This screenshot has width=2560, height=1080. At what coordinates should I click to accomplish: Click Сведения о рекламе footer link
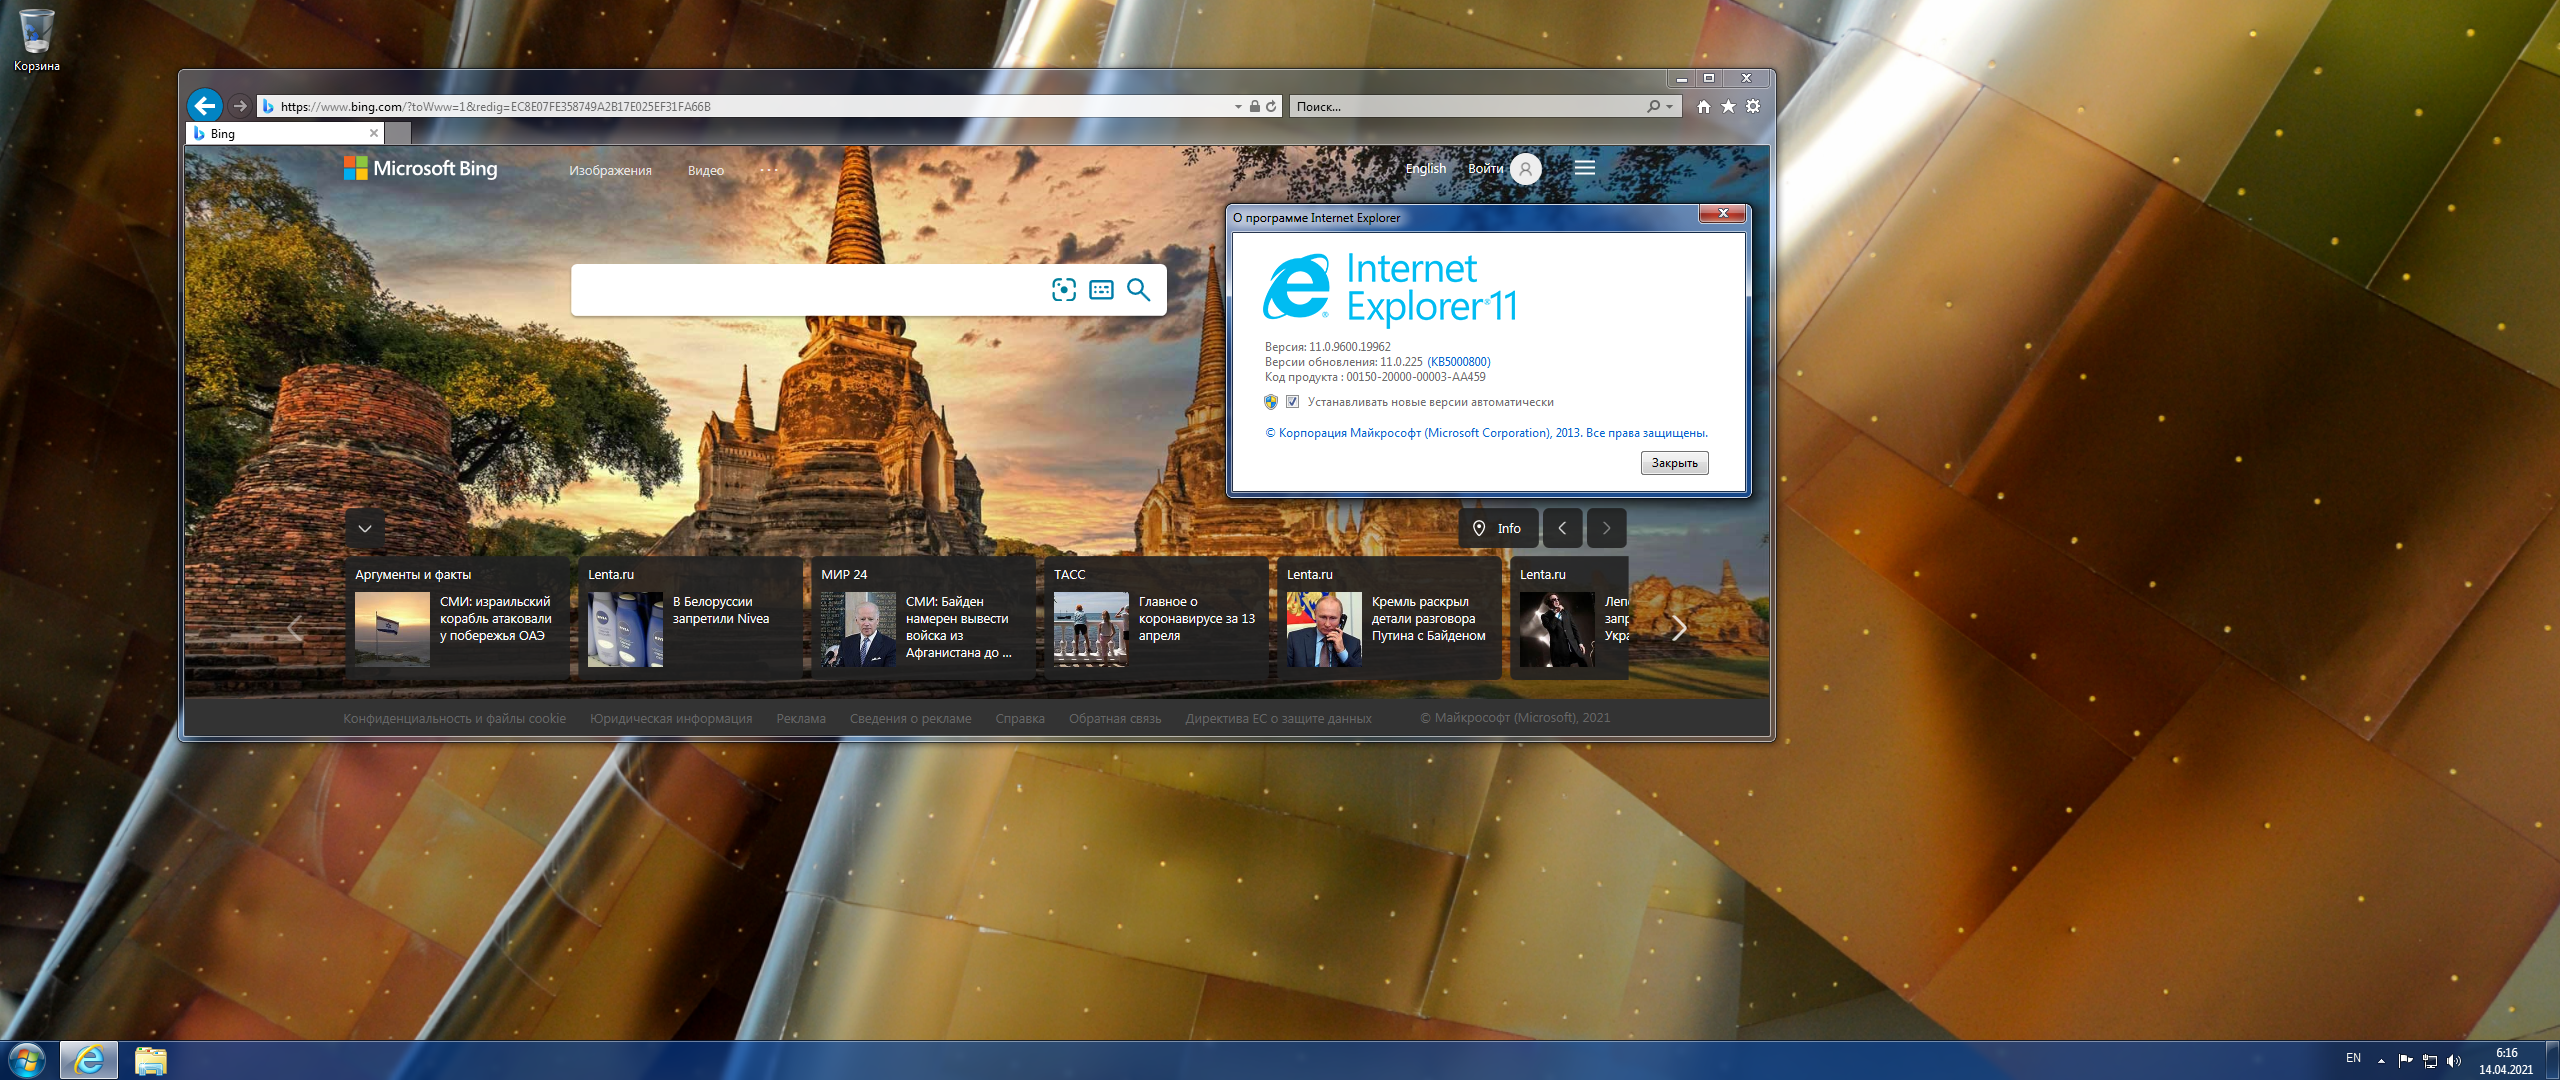coord(910,718)
